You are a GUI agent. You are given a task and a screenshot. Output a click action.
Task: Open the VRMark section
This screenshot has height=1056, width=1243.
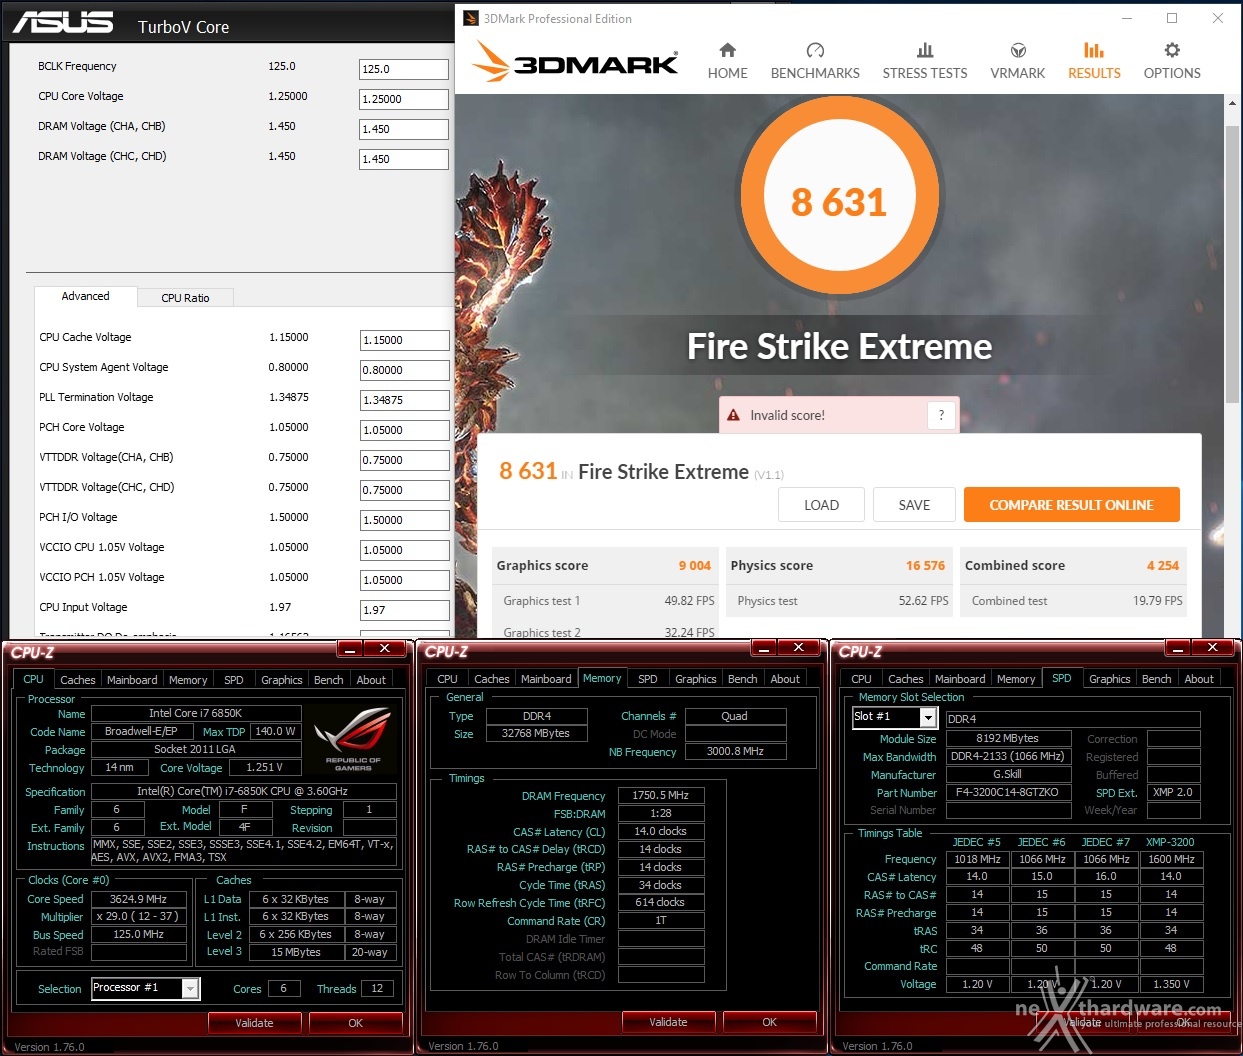[1017, 61]
